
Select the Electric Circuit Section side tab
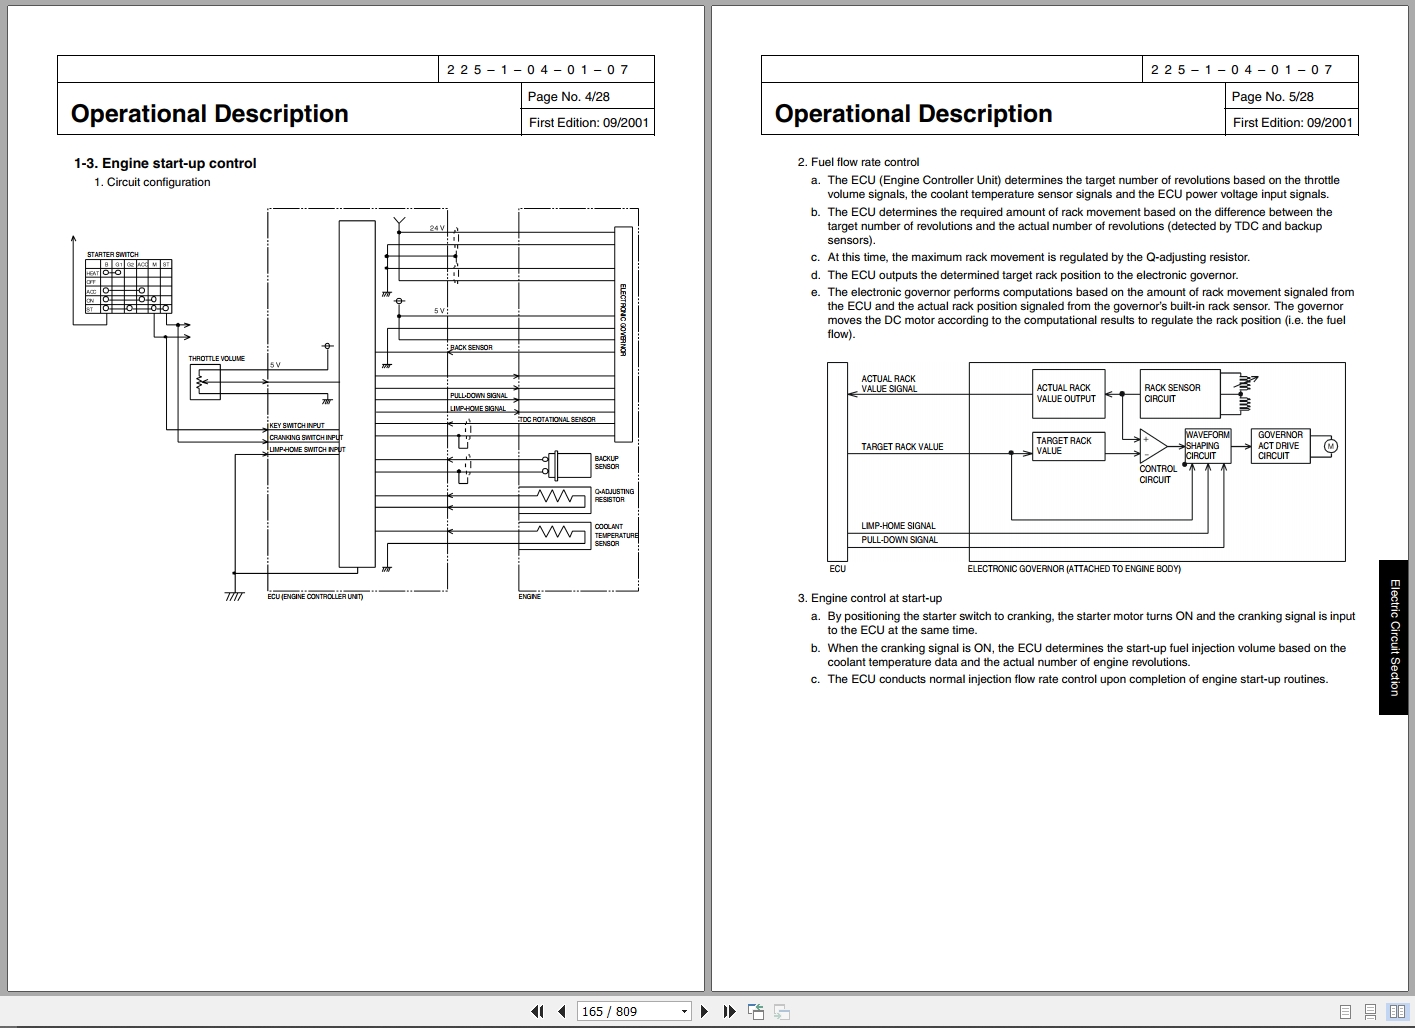1395,637
